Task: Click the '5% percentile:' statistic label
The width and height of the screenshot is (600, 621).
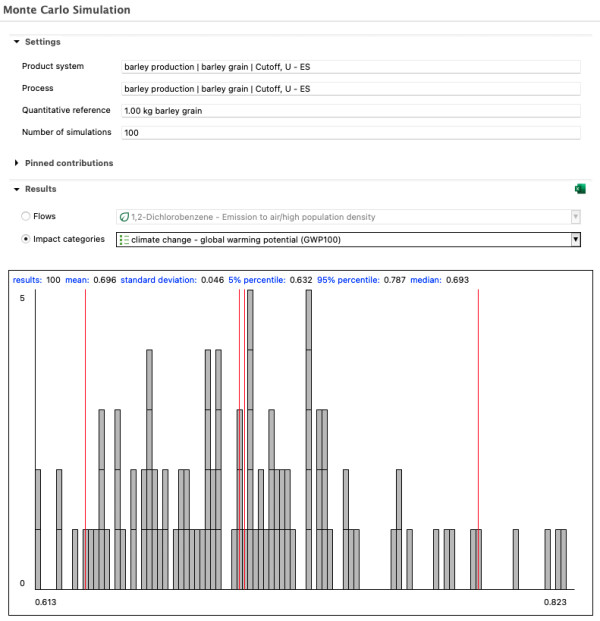Action: click(257, 280)
